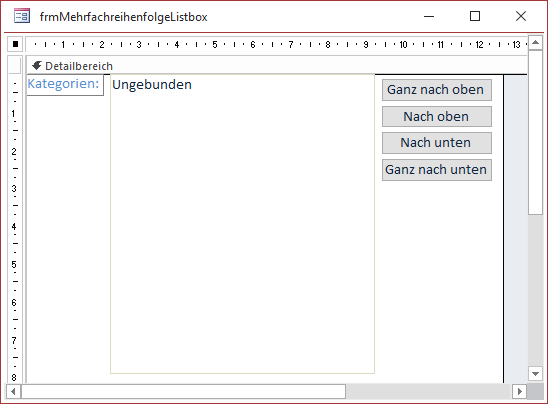Click the vertical scrollbar down arrow
548x404 pixels.
(x=535, y=374)
